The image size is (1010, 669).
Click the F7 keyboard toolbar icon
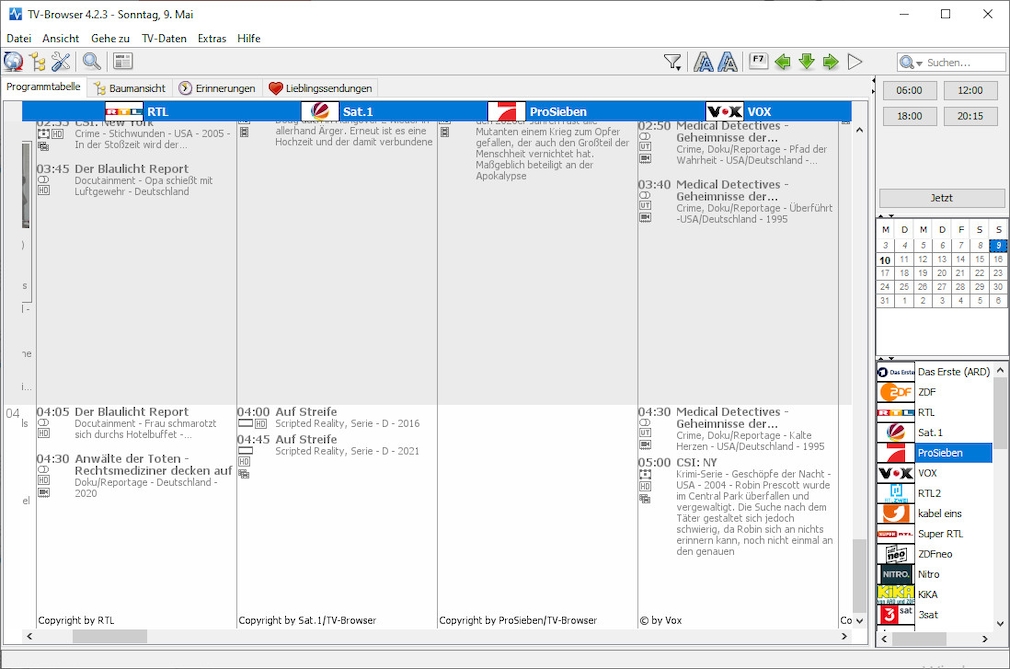tap(758, 62)
